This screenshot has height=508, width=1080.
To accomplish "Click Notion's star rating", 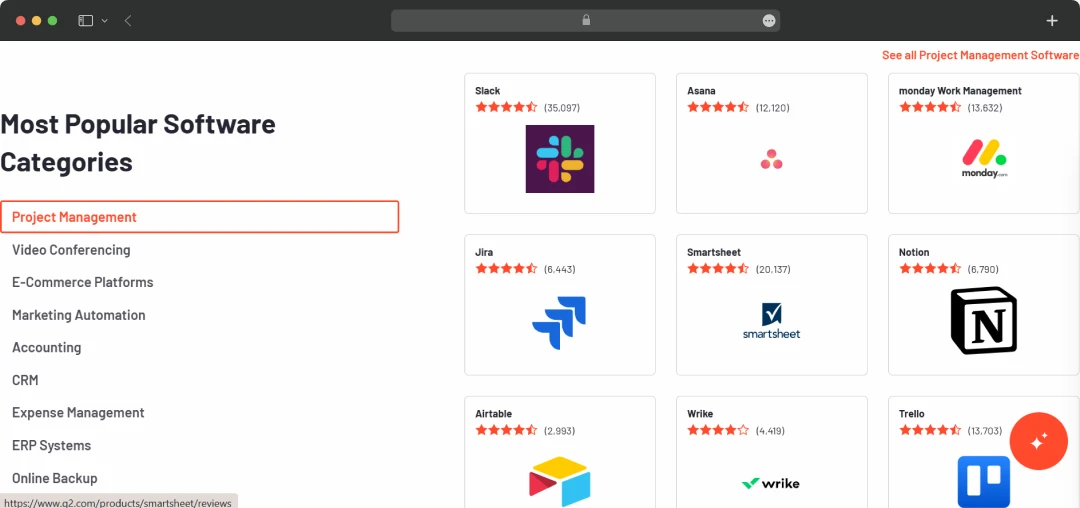I will [930, 269].
